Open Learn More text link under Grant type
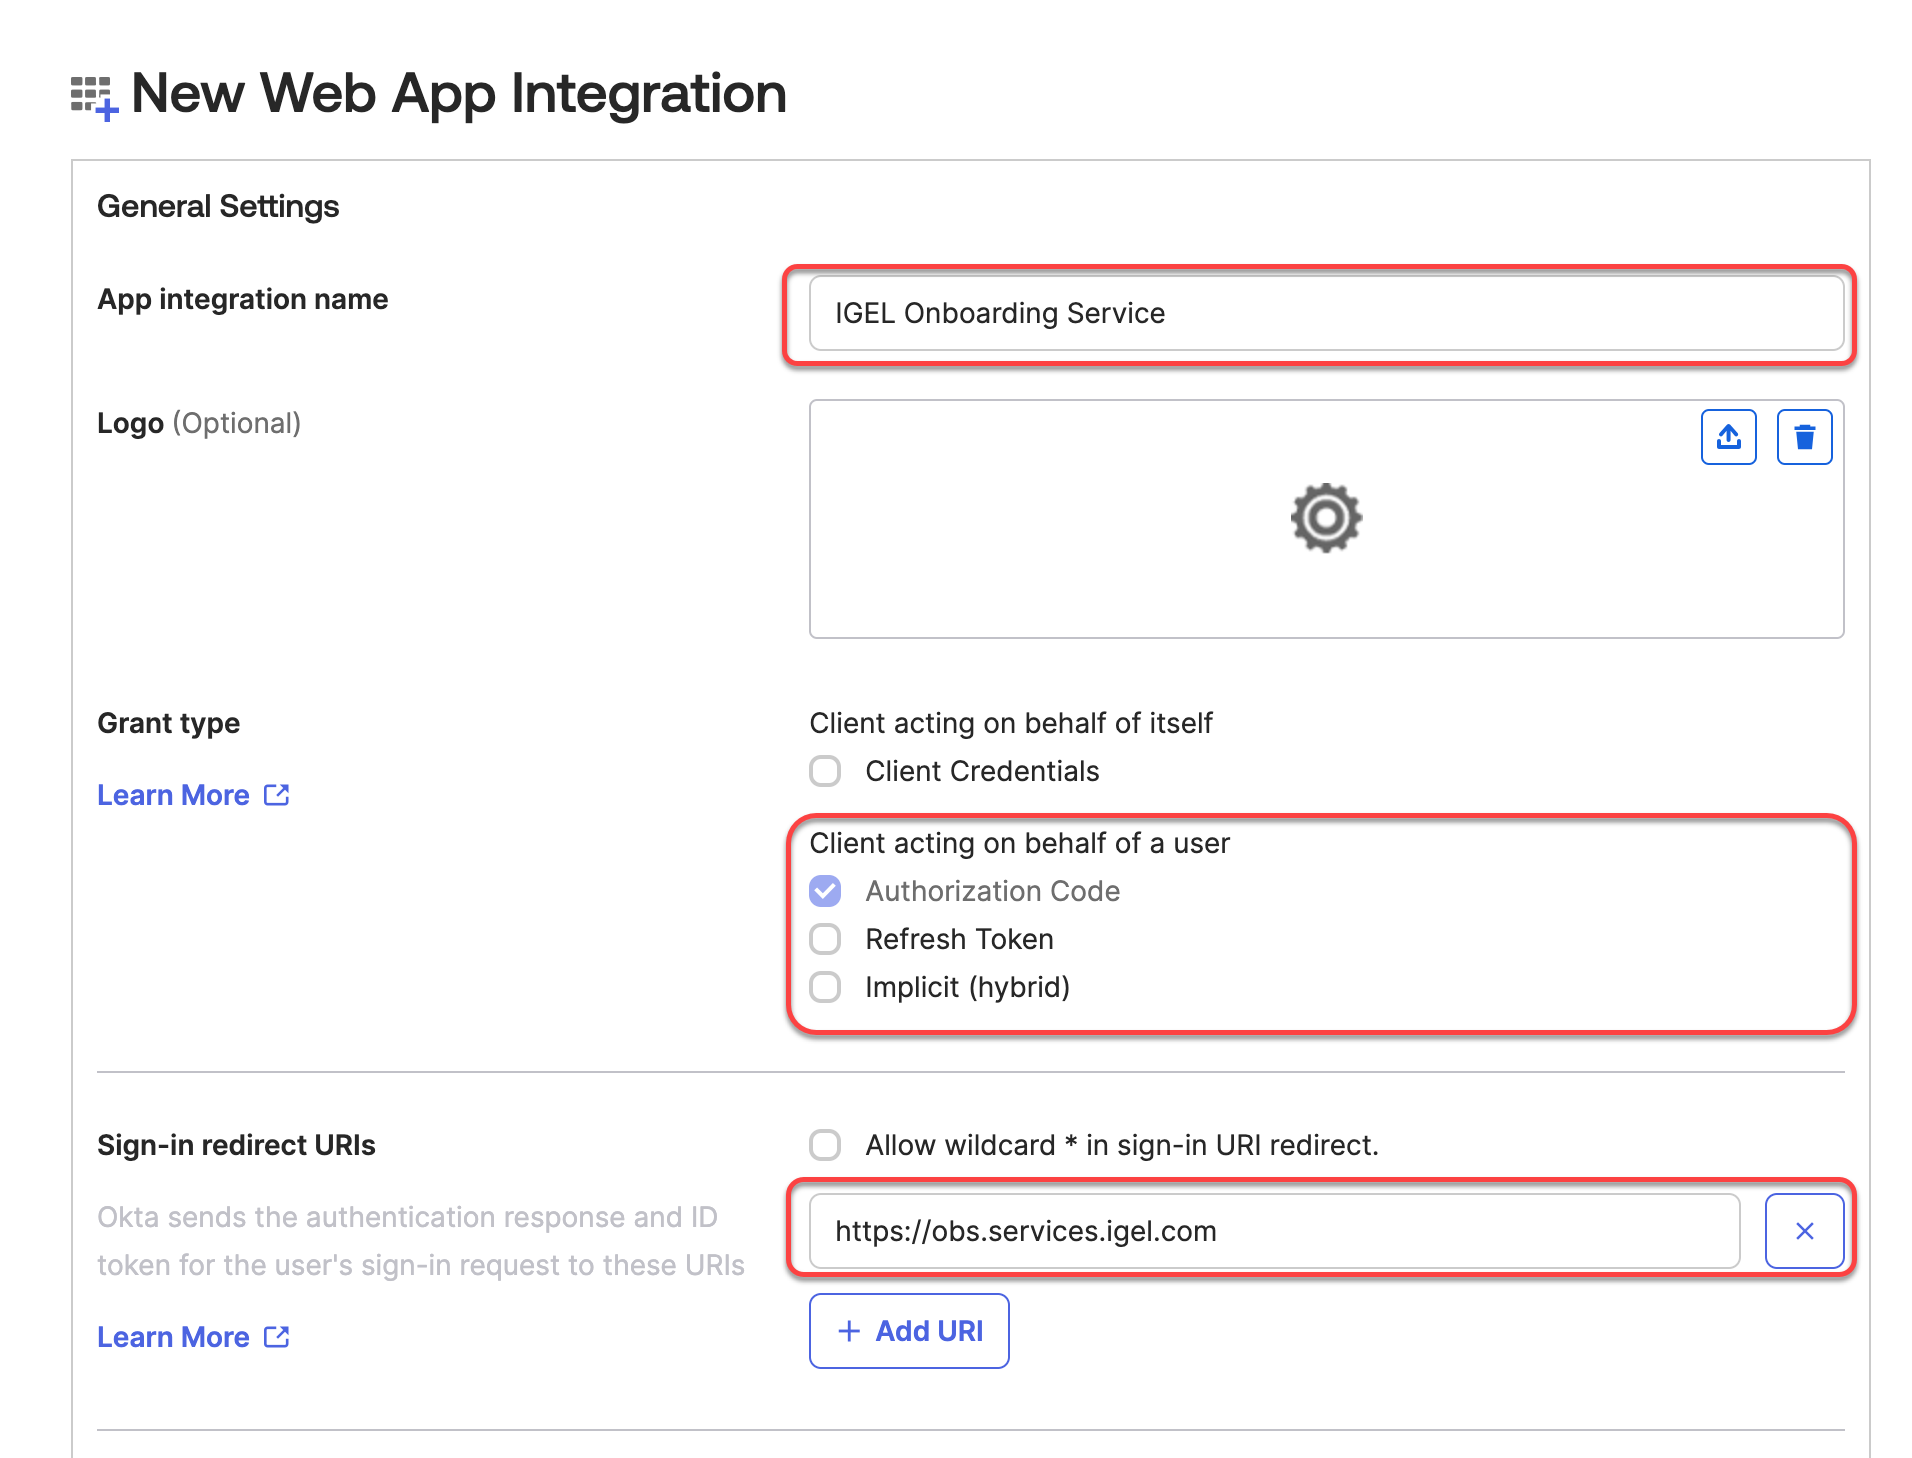Viewport: 1912px width, 1458px height. coord(173,795)
